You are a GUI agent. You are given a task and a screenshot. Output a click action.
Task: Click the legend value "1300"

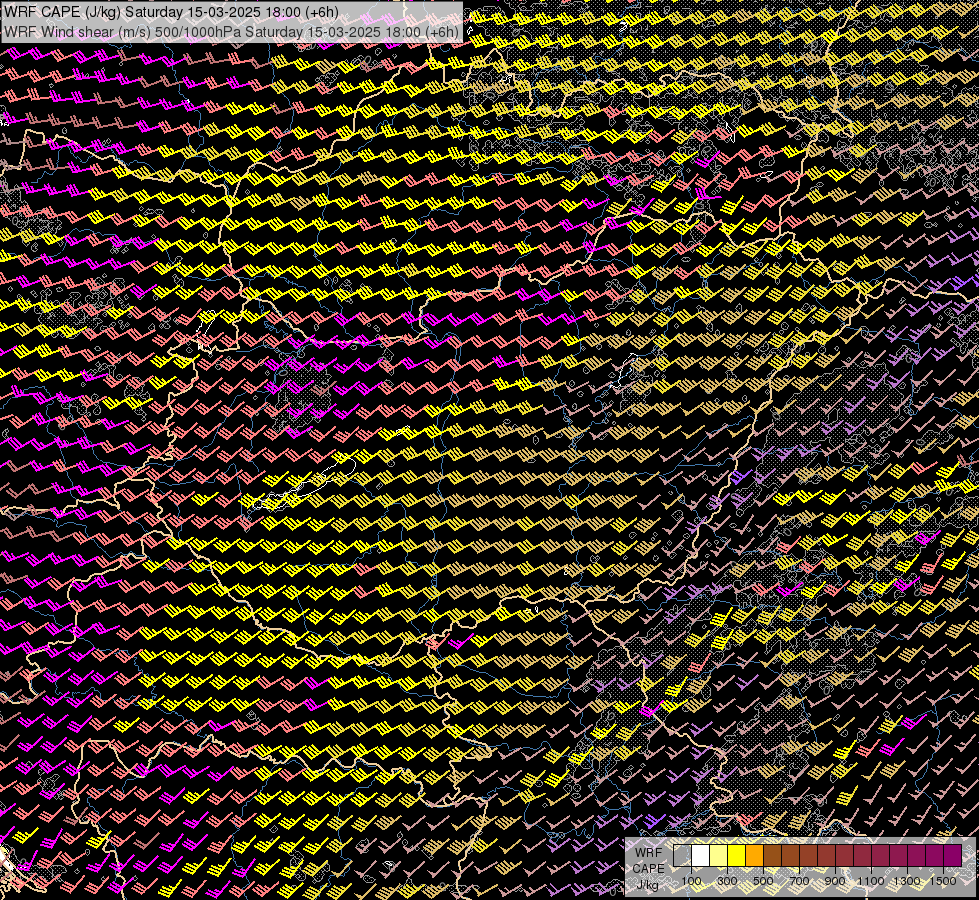coord(907,881)
